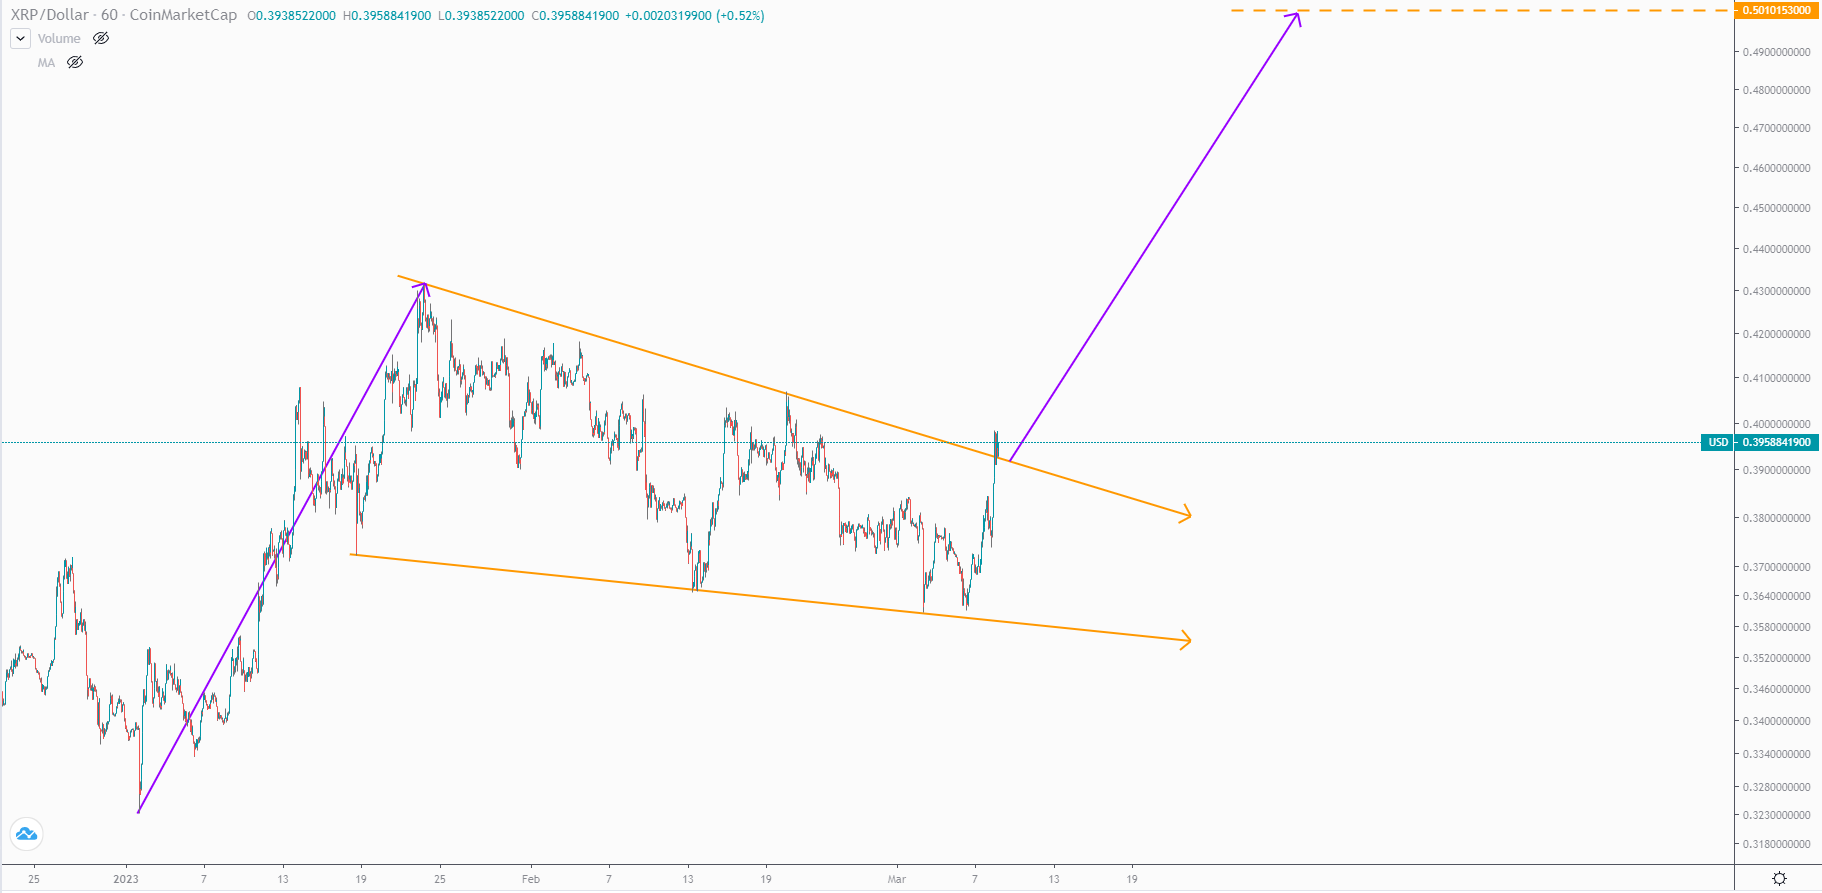1822x893 pixels.
Task: Click the closing price value in header
Action: click(576, 16)
